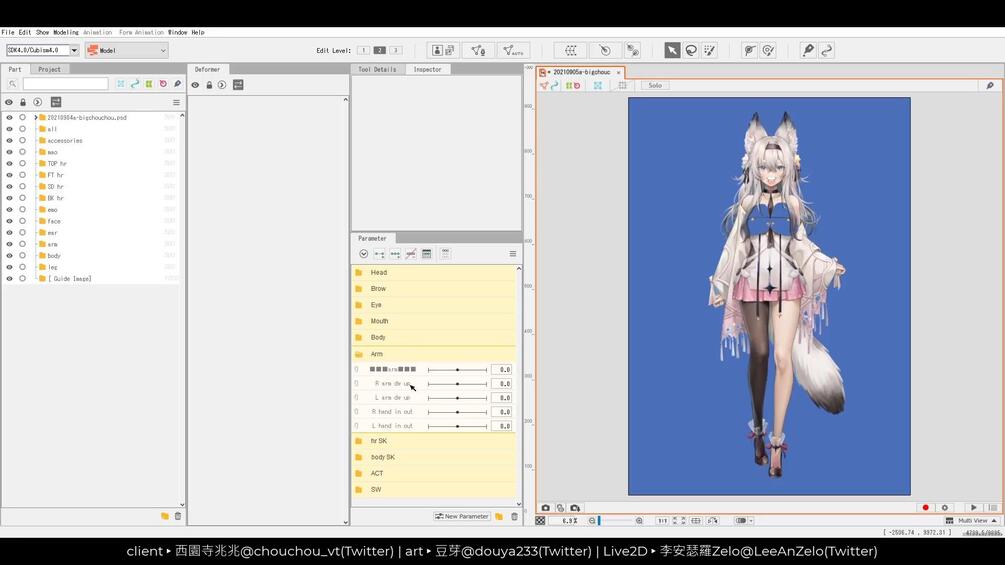Select Edit Level 2 button
The image size is (1005, 565).
pos(379,50)
